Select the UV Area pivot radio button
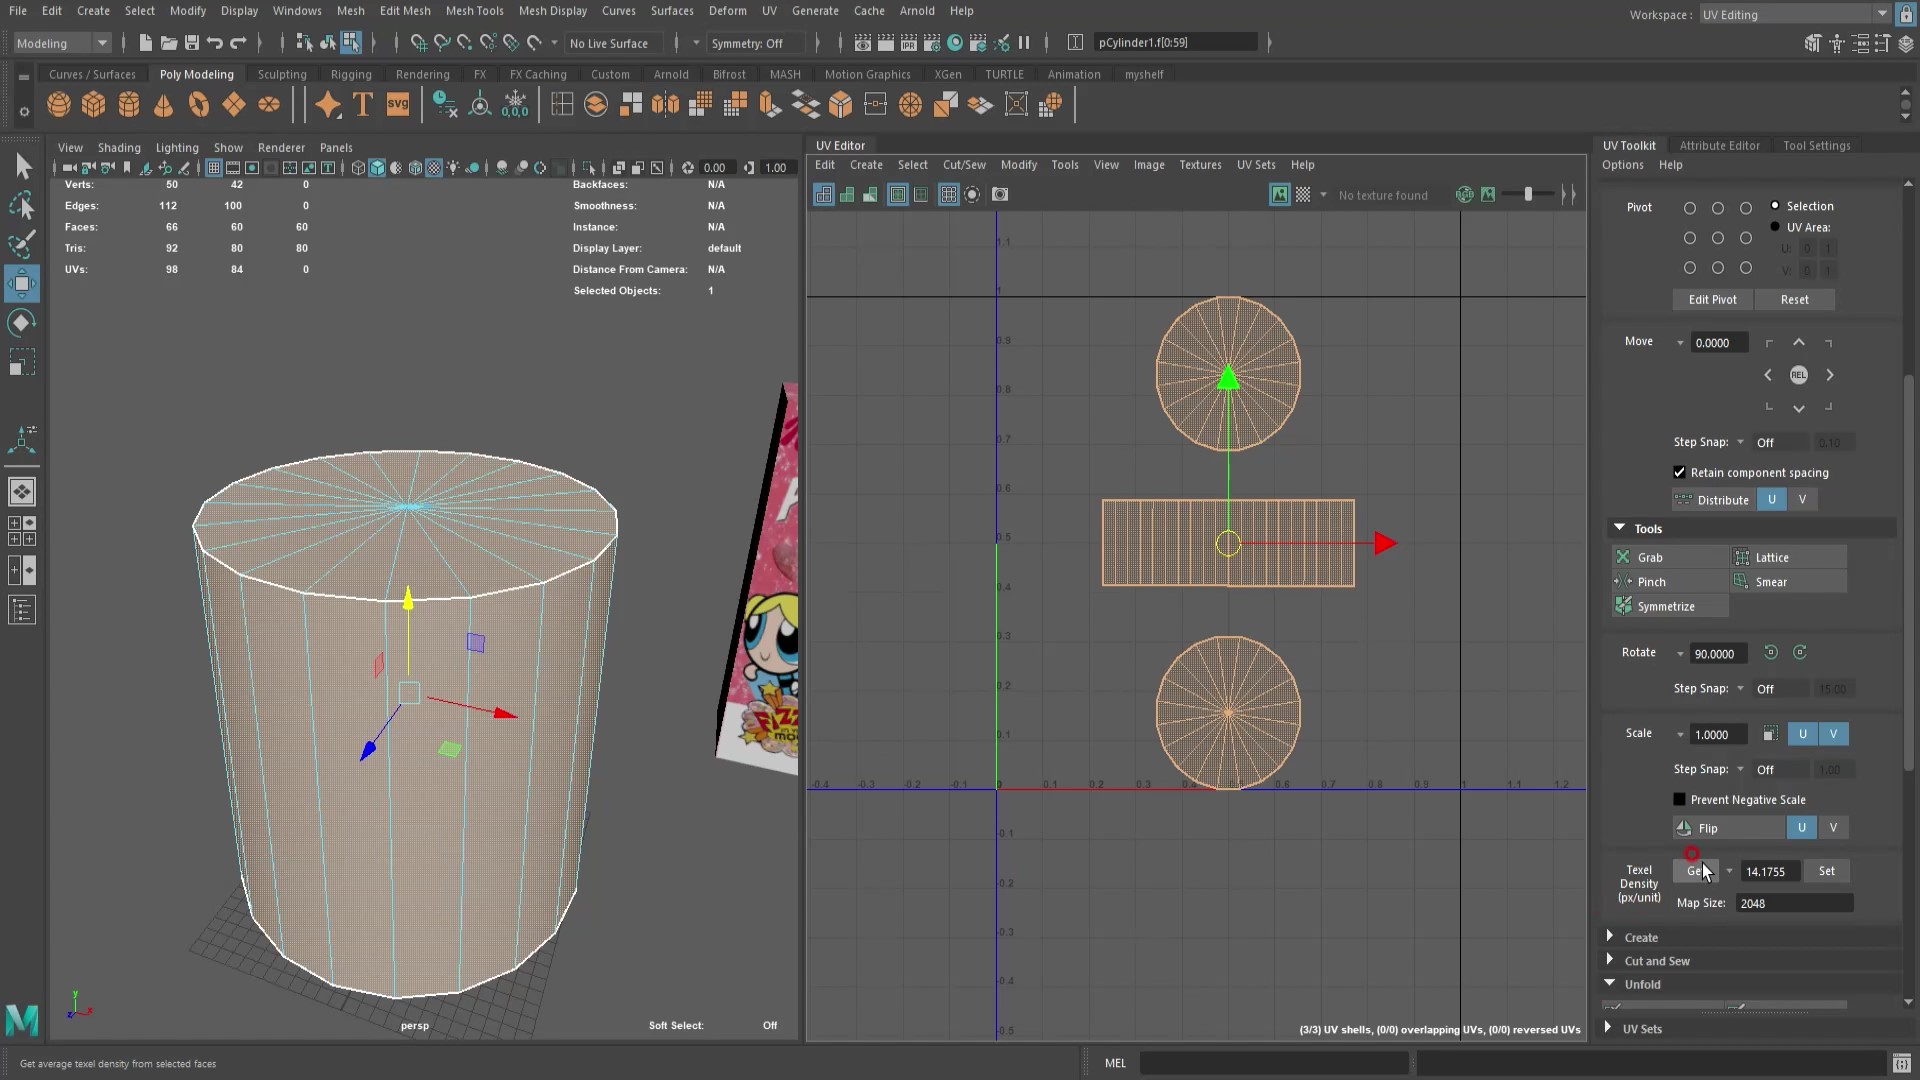The height and width of the screenshot is (1080, 1920). click(1775, 227)
